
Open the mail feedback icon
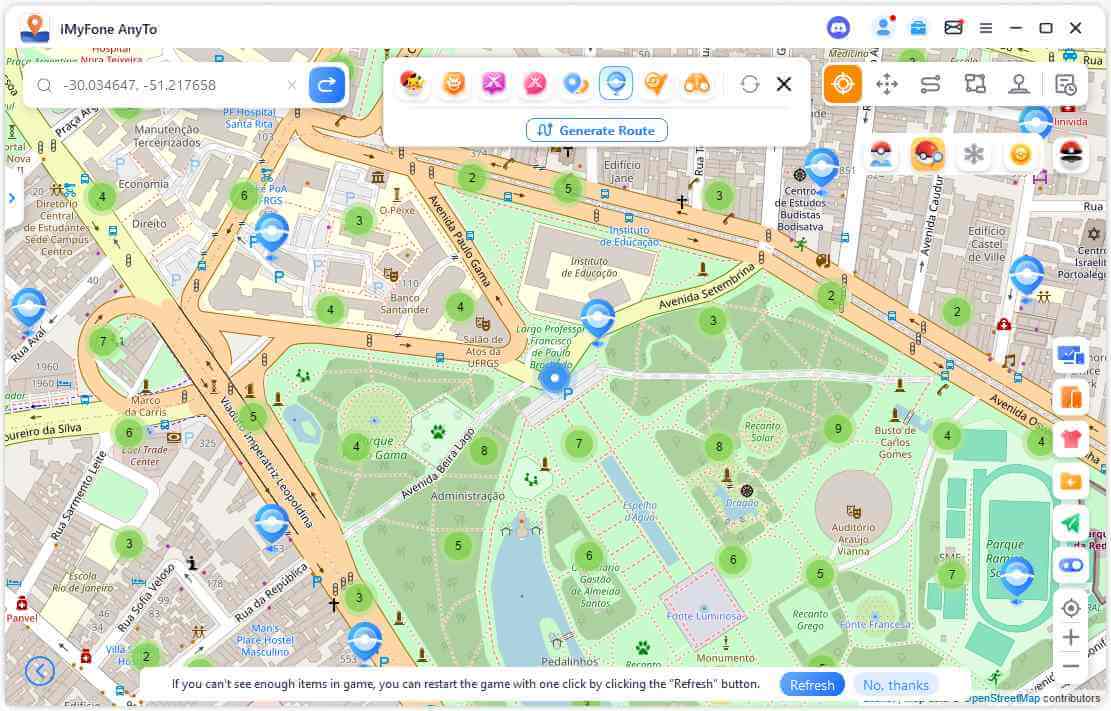pos(954,28)
